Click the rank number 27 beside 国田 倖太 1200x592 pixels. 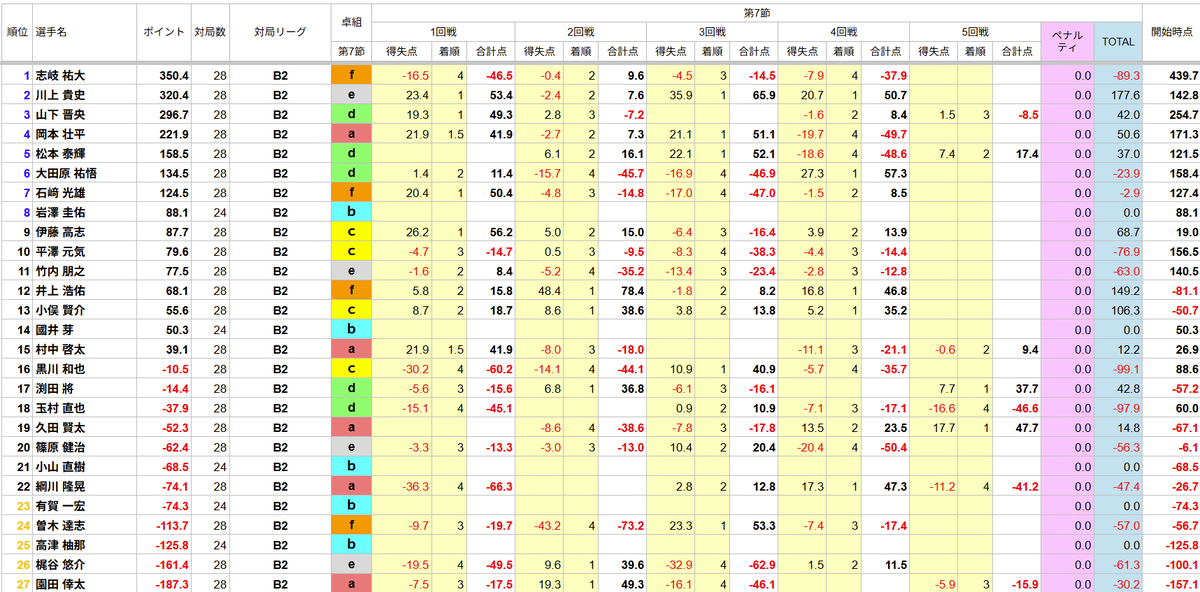(22, 584)
